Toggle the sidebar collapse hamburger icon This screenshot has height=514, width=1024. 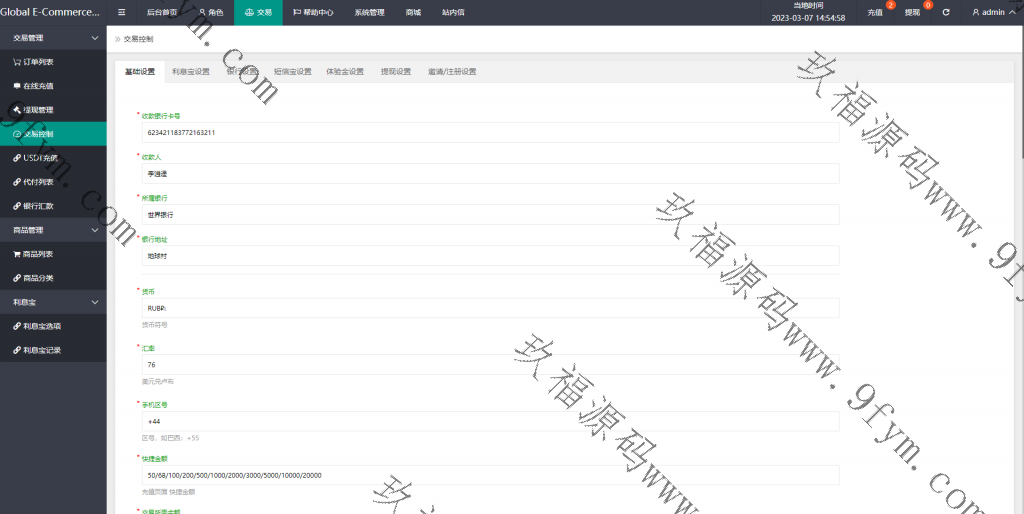click(122, 12)
